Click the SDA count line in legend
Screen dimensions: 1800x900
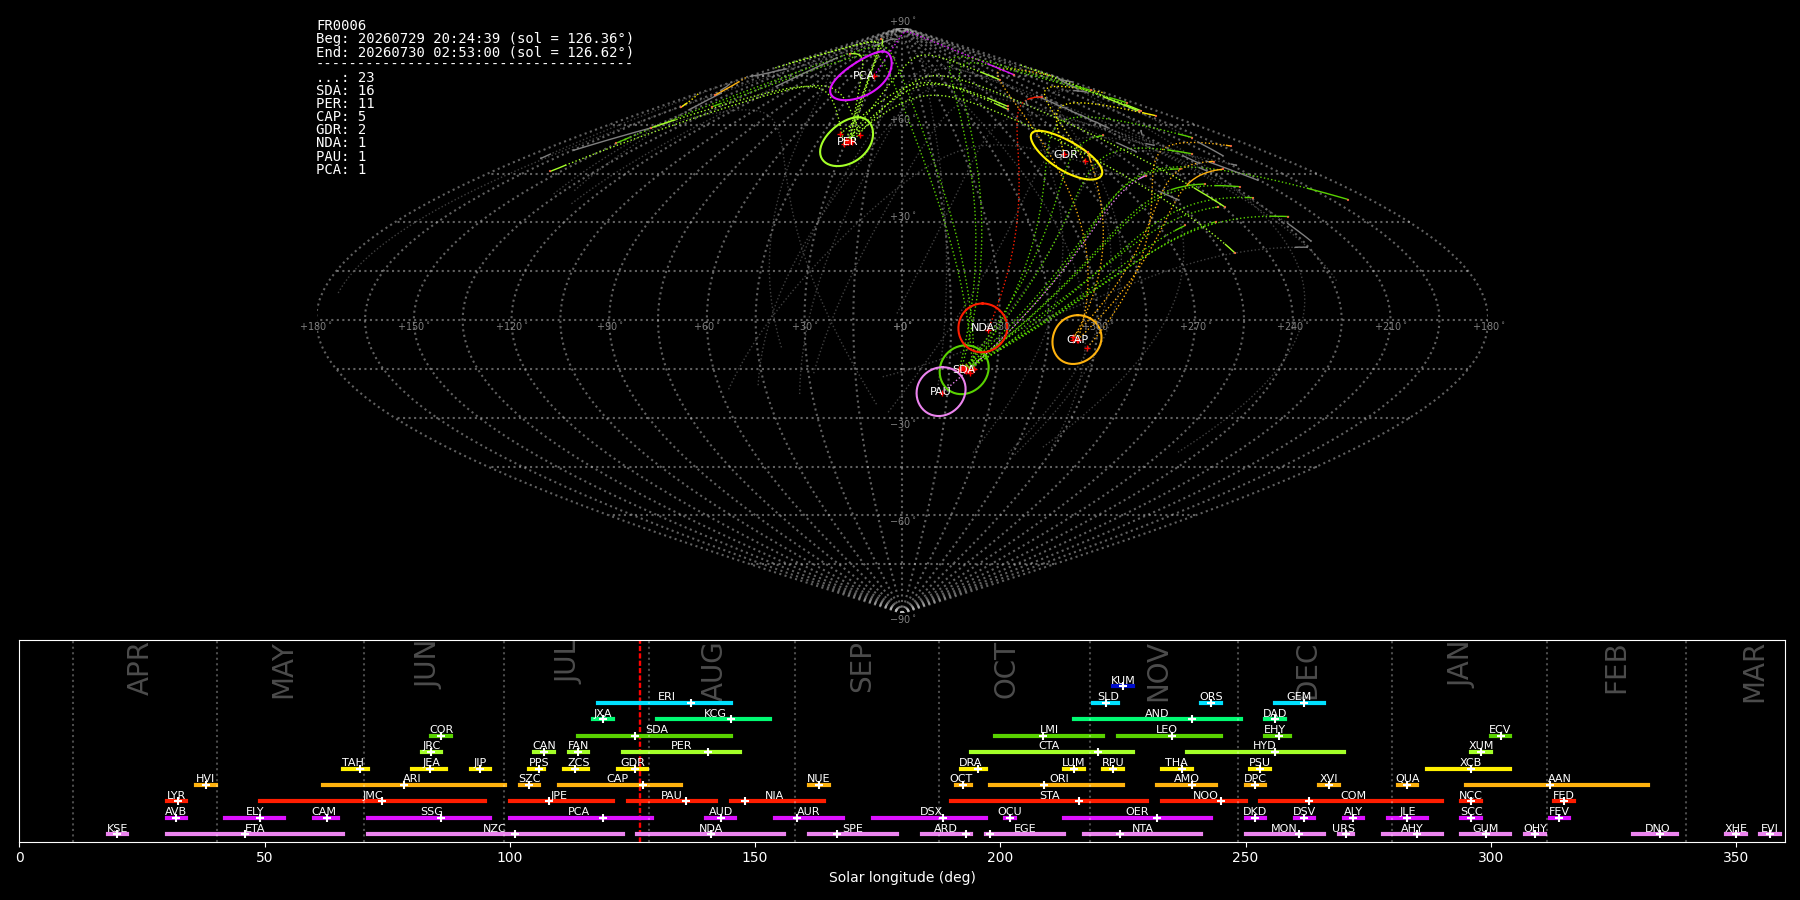345,91
